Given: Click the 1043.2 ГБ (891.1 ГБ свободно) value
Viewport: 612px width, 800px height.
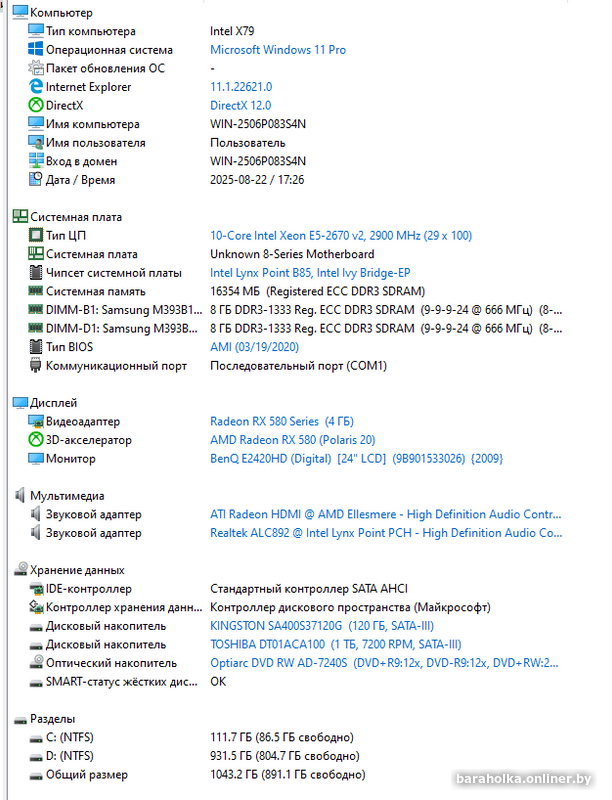Looking at the screenshot, I should pyautogui.click(x=288, y=774).
